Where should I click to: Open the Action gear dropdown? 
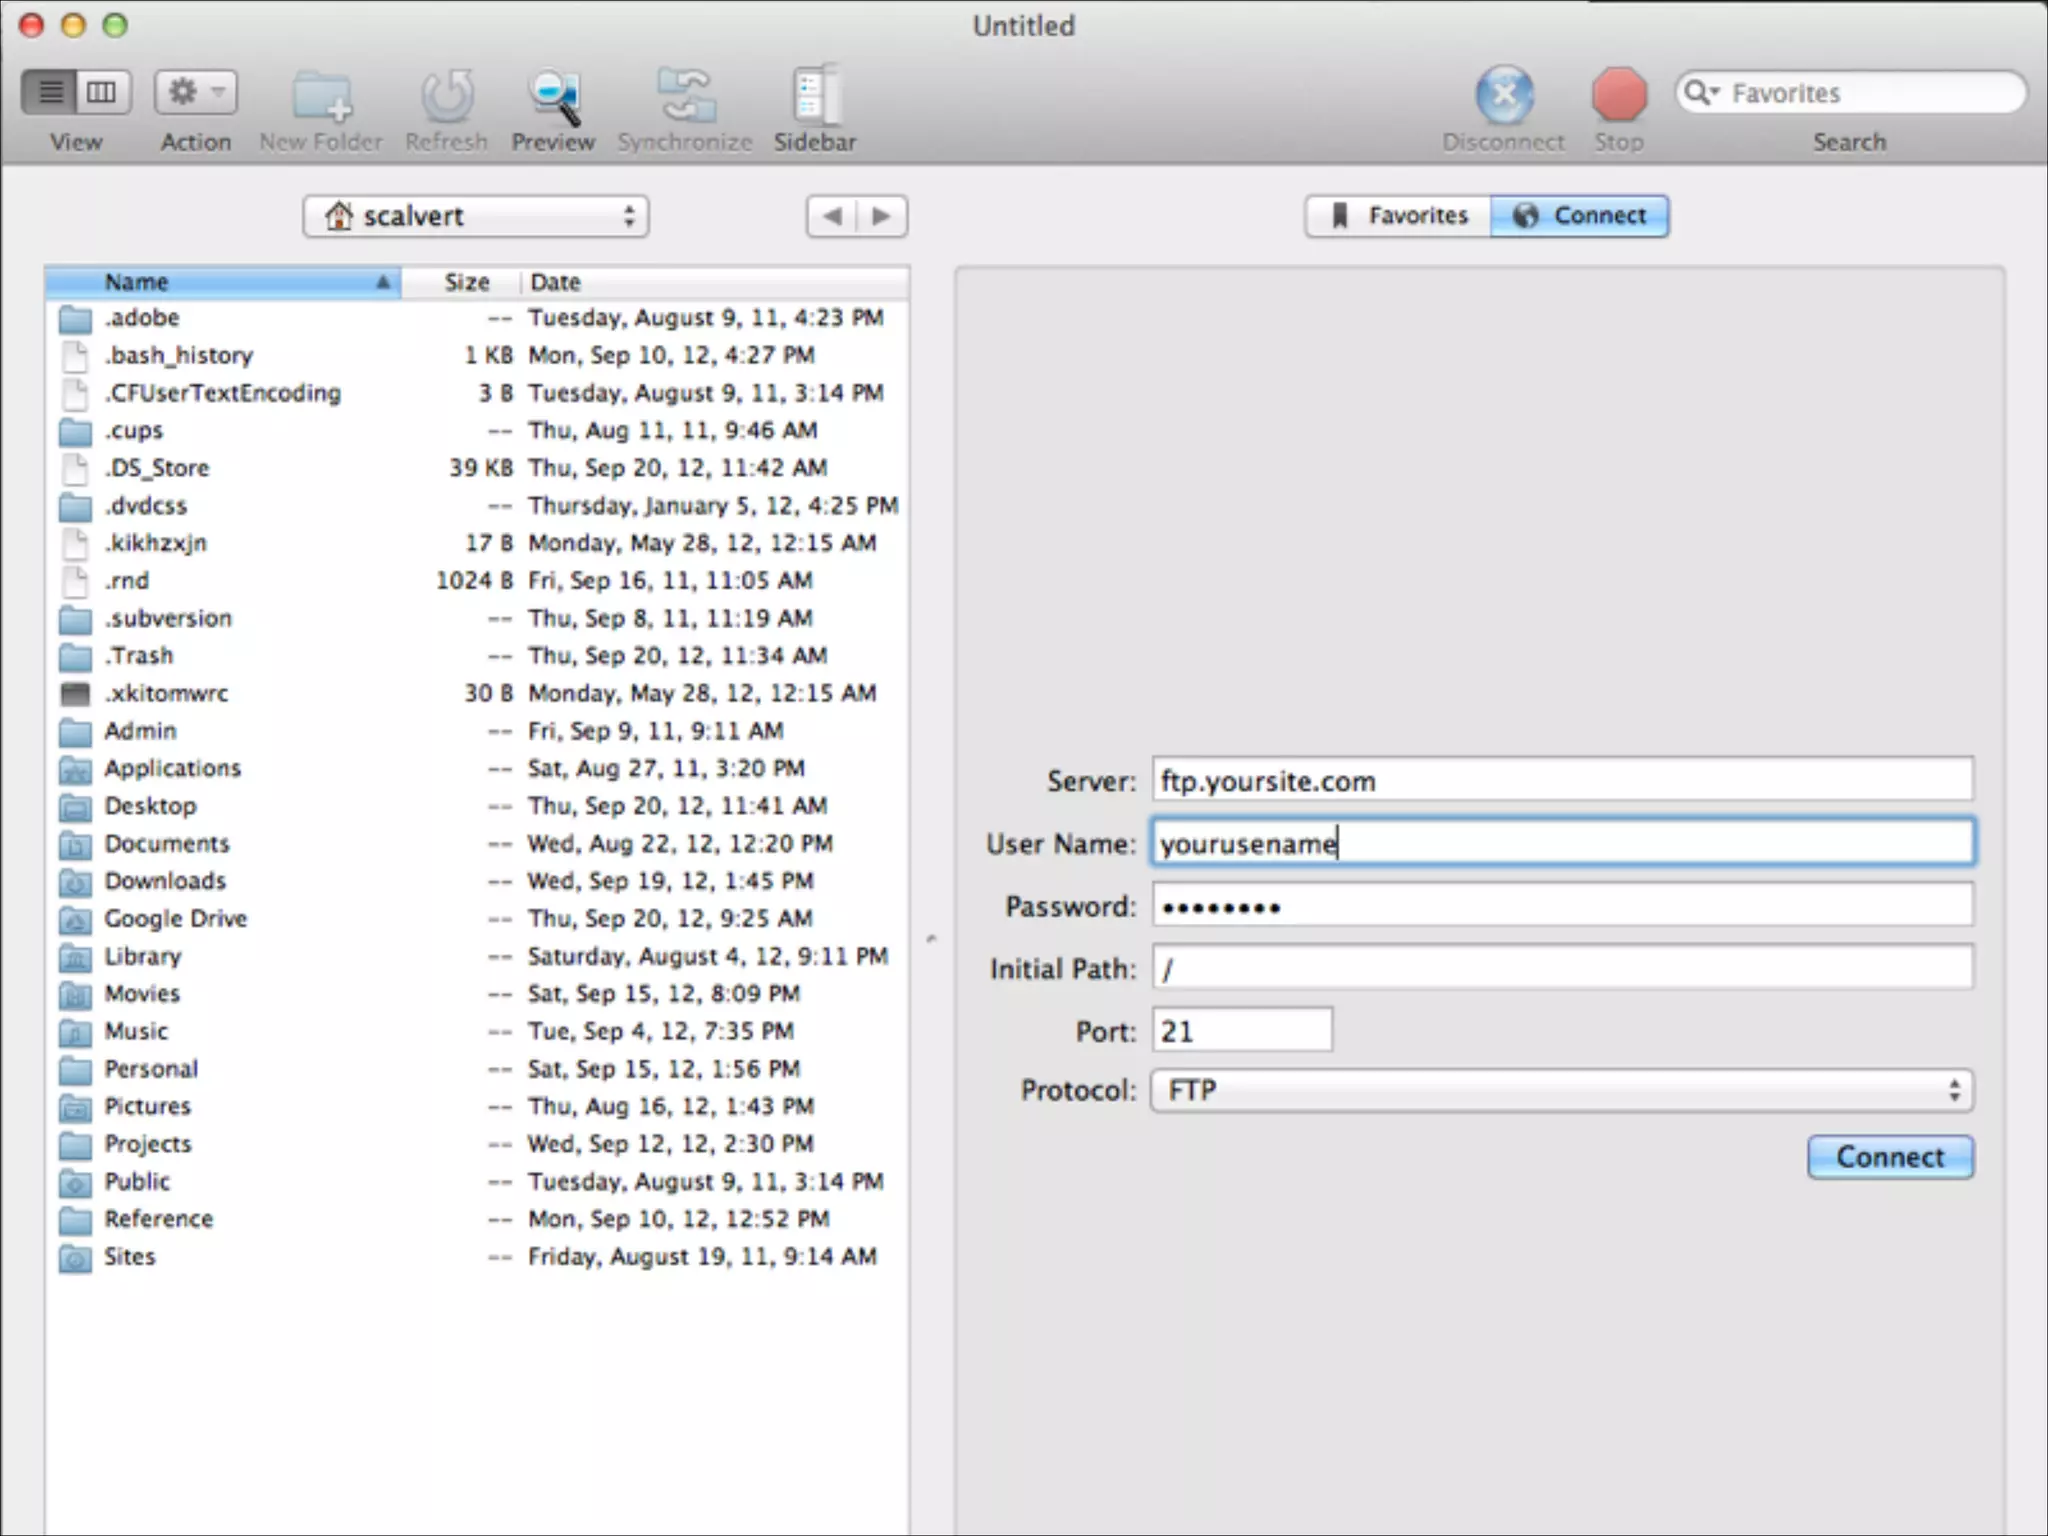point(195,93)
